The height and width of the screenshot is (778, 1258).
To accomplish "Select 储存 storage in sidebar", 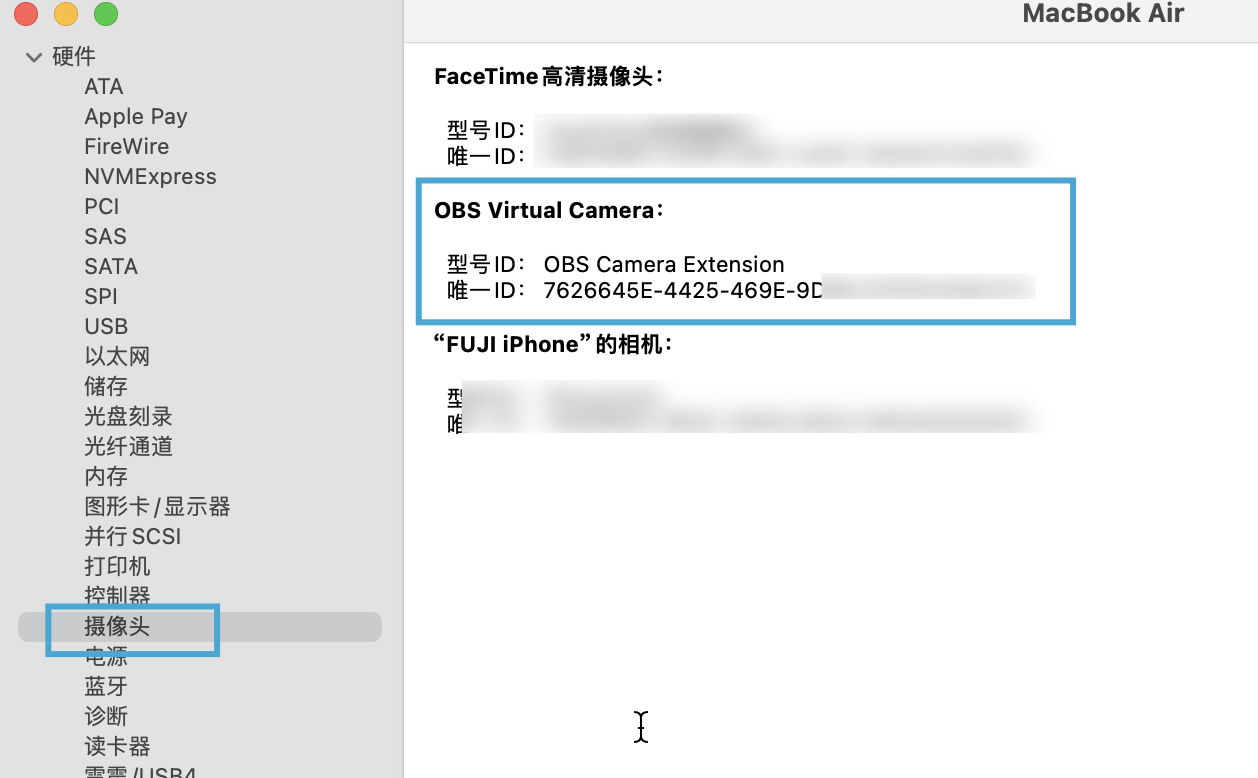I will (106, 387).
